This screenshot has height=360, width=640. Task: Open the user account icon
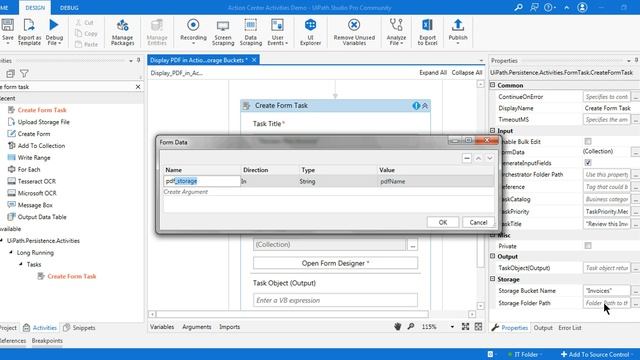point(582,7)
